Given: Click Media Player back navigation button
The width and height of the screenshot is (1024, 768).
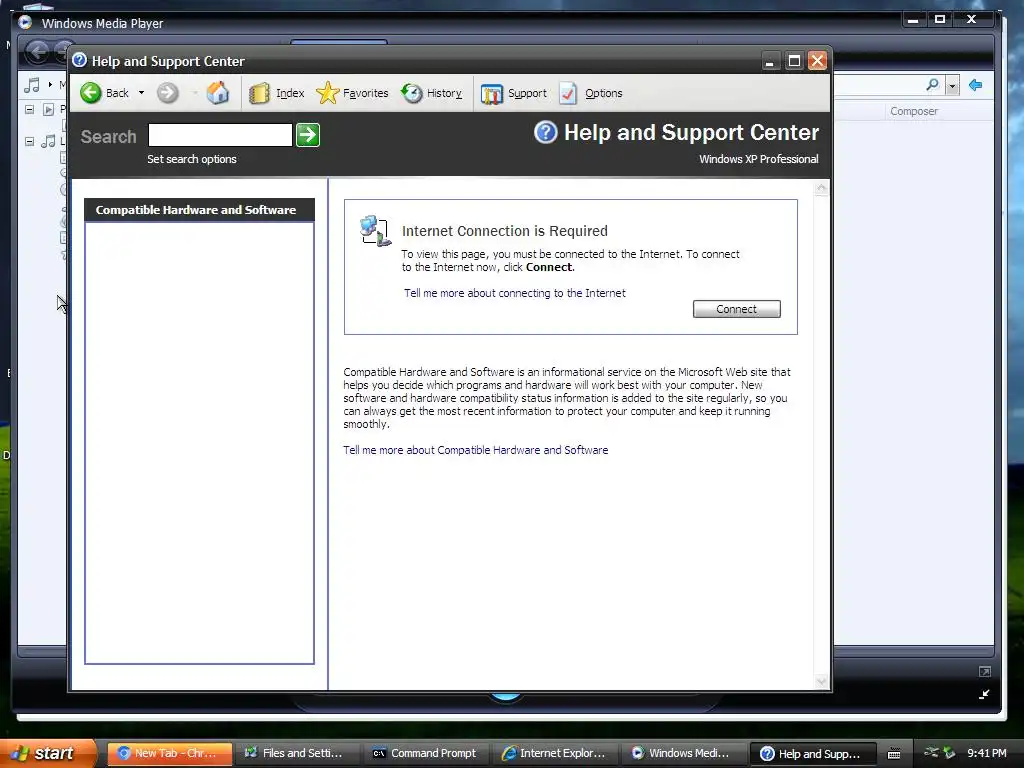Looking at the screenshot, I should pos(37,51).
